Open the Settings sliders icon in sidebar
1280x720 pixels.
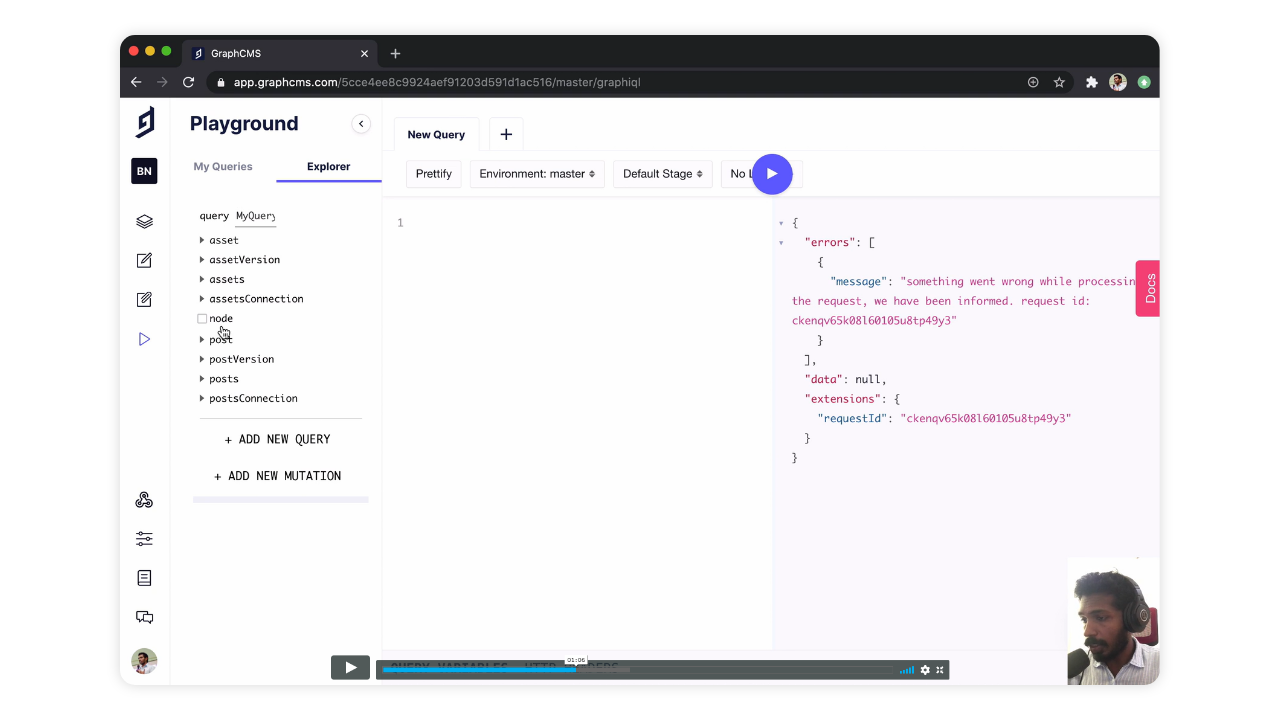coord(144,539)
